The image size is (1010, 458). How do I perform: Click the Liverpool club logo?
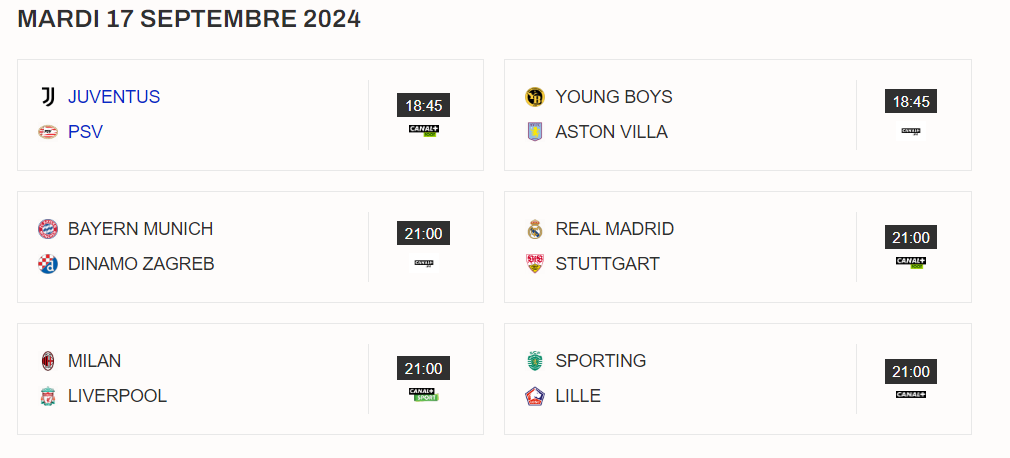coord(48,396)
